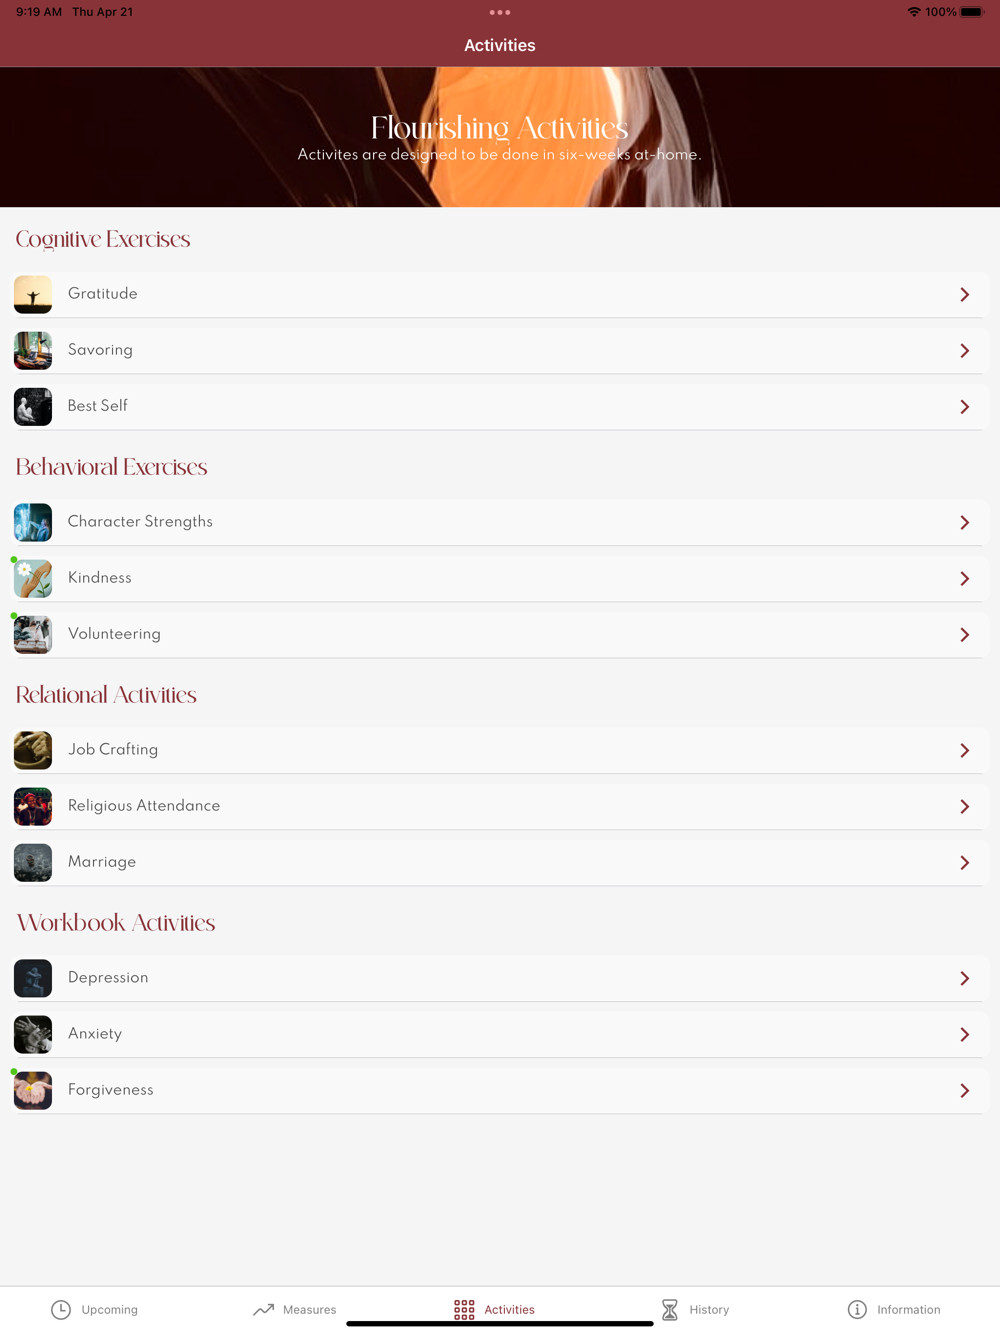Open the Job Crafting activity

[x=500, y=751]
